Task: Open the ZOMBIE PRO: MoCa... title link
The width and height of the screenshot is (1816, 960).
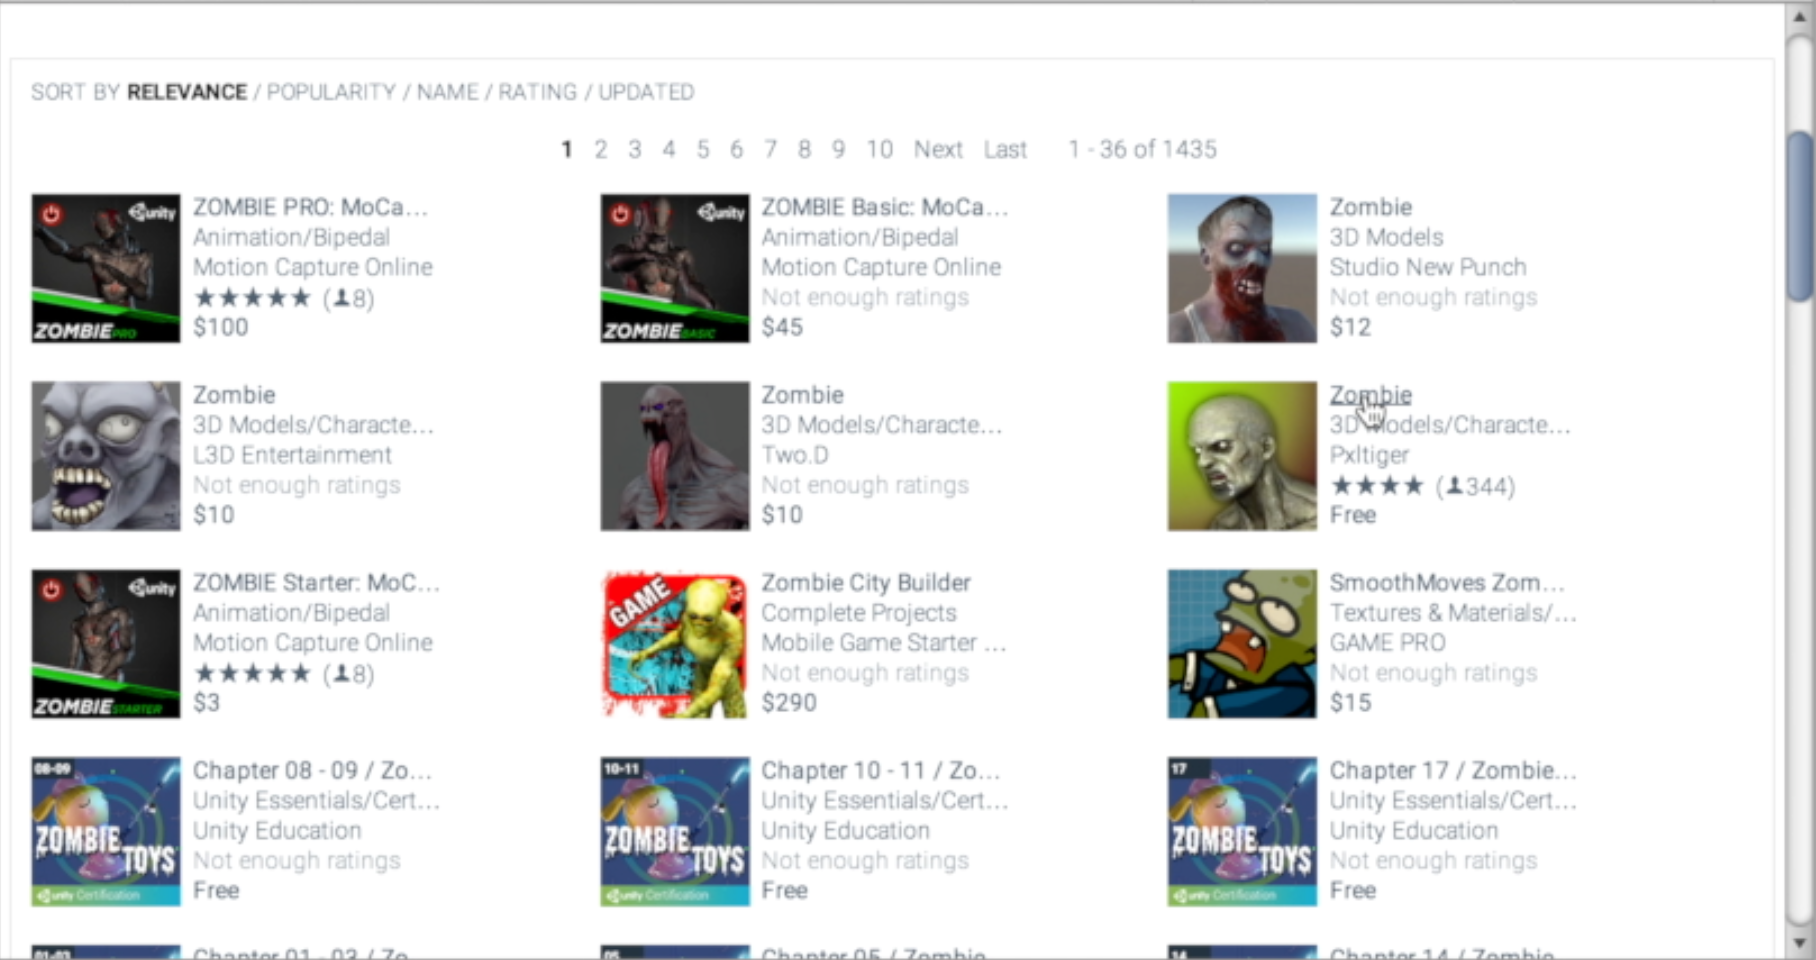Action: [x=310, y=207]
